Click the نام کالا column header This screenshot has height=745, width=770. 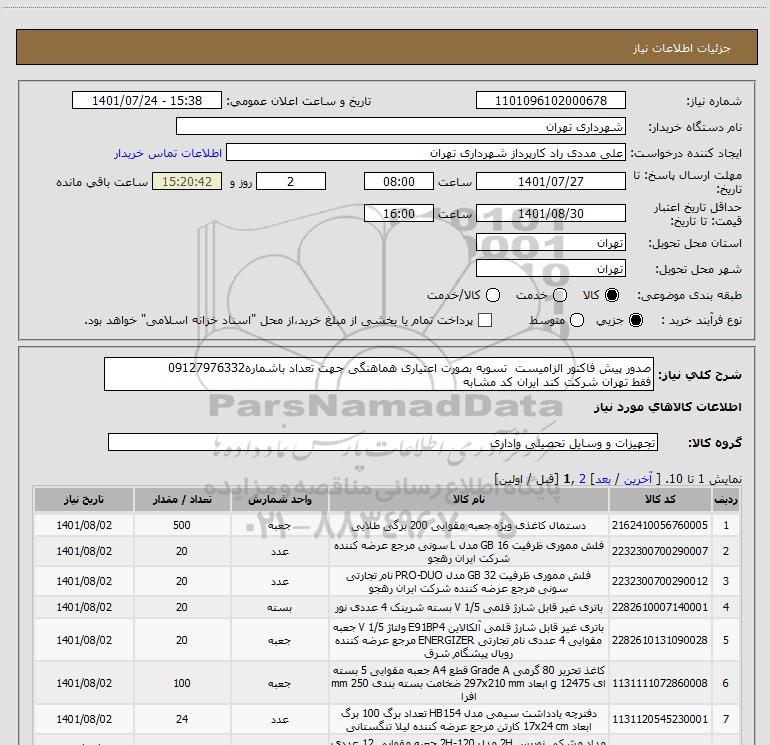tap(468, 499)
